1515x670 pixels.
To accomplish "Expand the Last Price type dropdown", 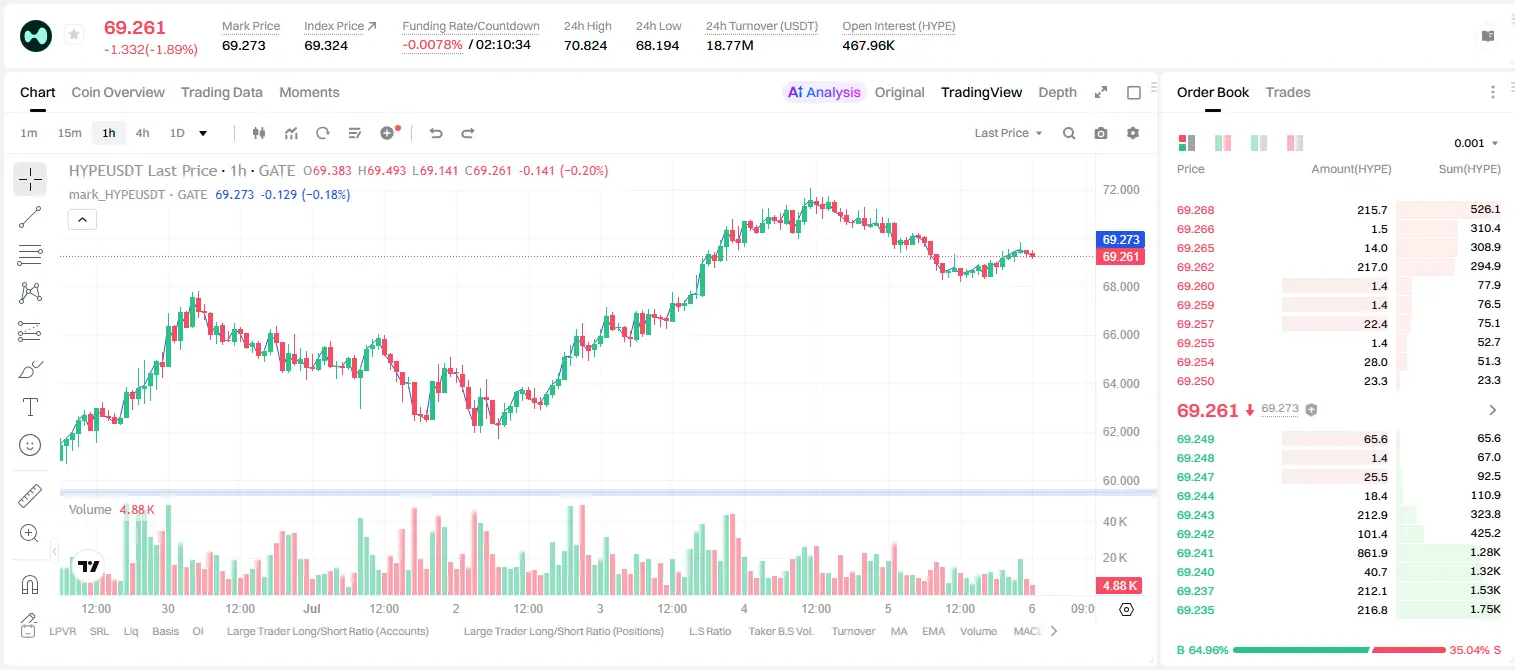I will [1008, 133].
